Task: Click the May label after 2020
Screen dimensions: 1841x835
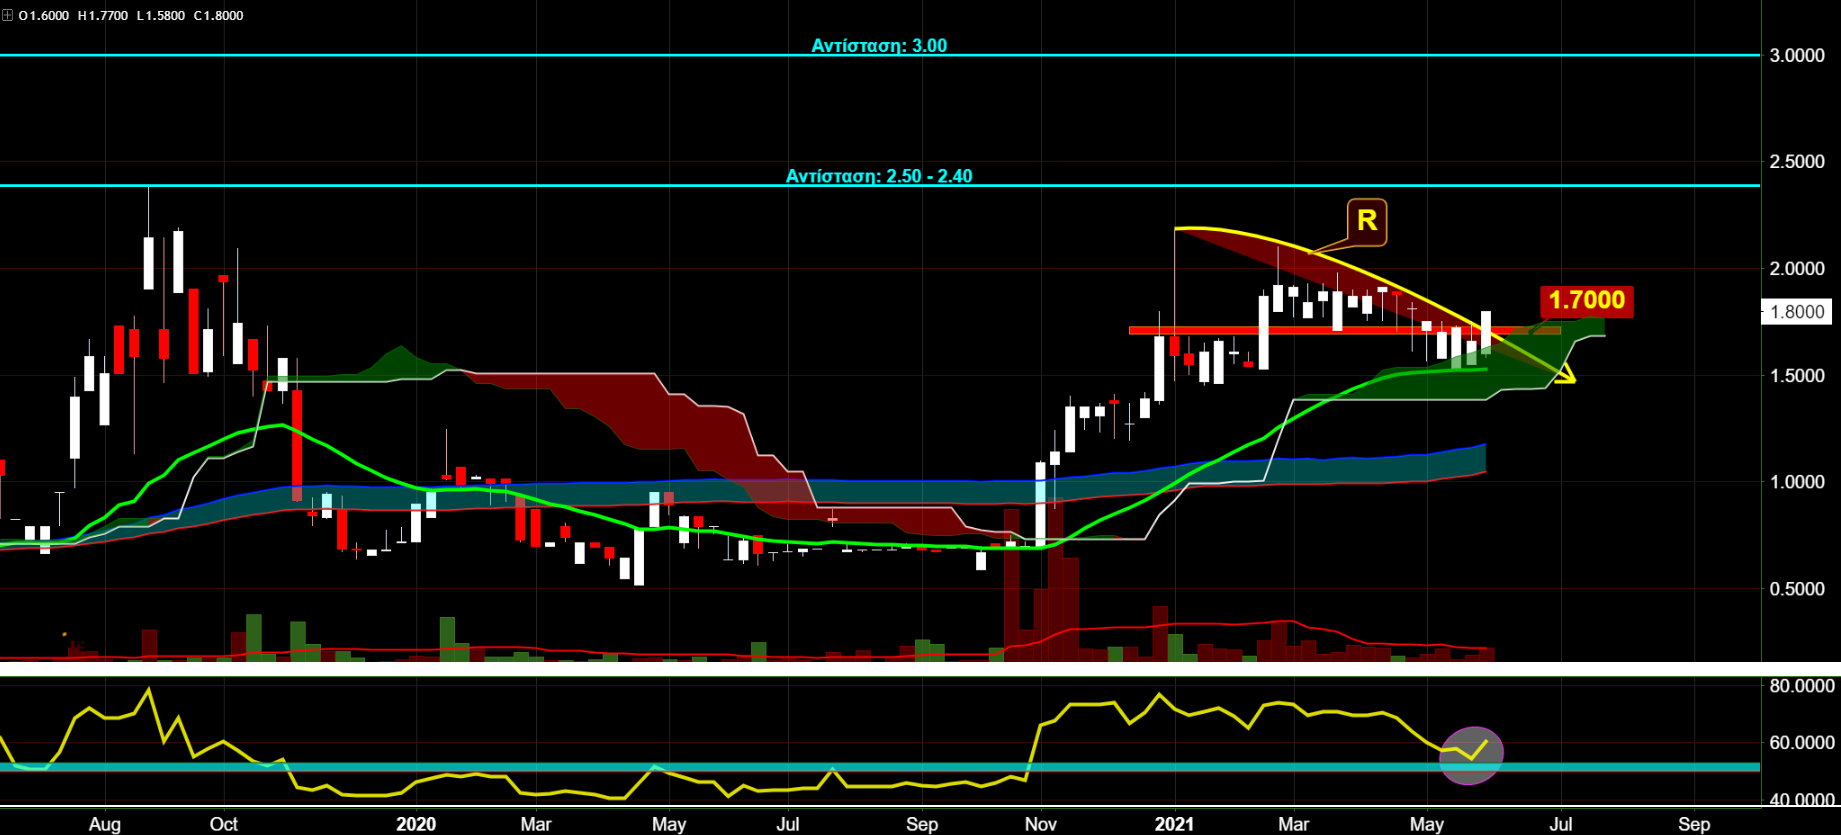Action: [669, 824]
